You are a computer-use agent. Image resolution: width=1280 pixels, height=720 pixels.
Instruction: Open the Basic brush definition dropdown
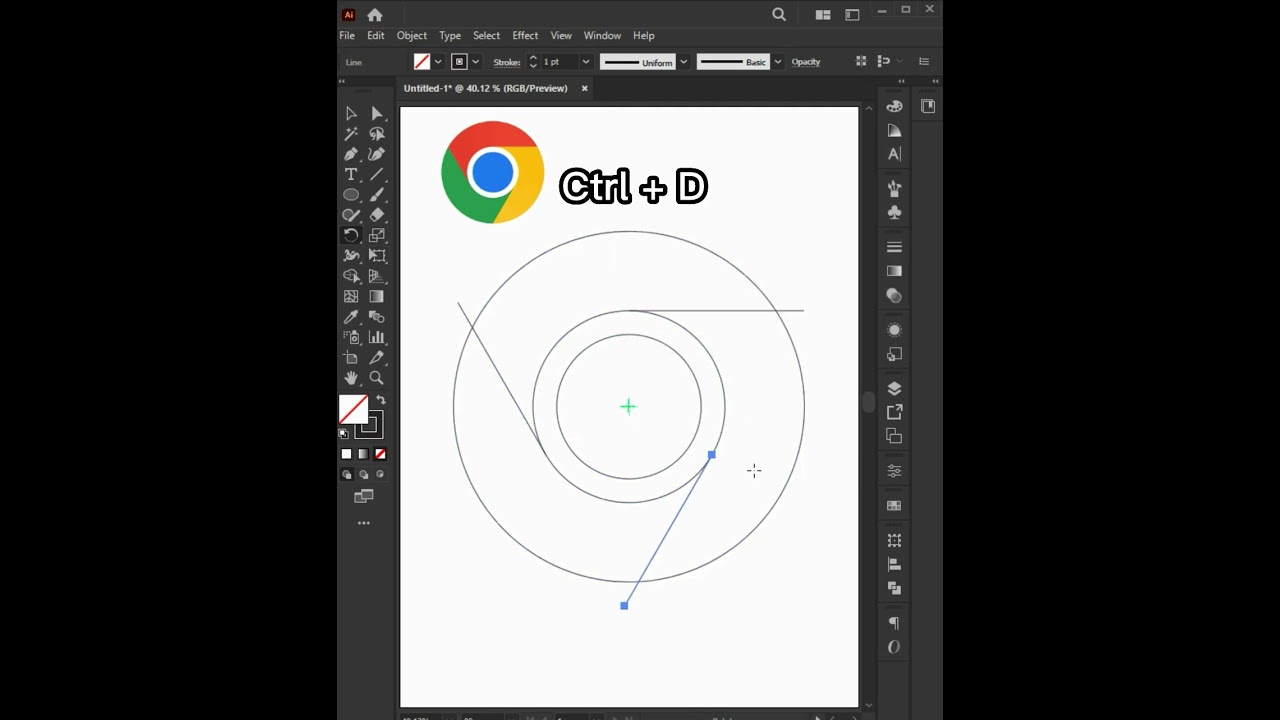(x=778, y=62)
